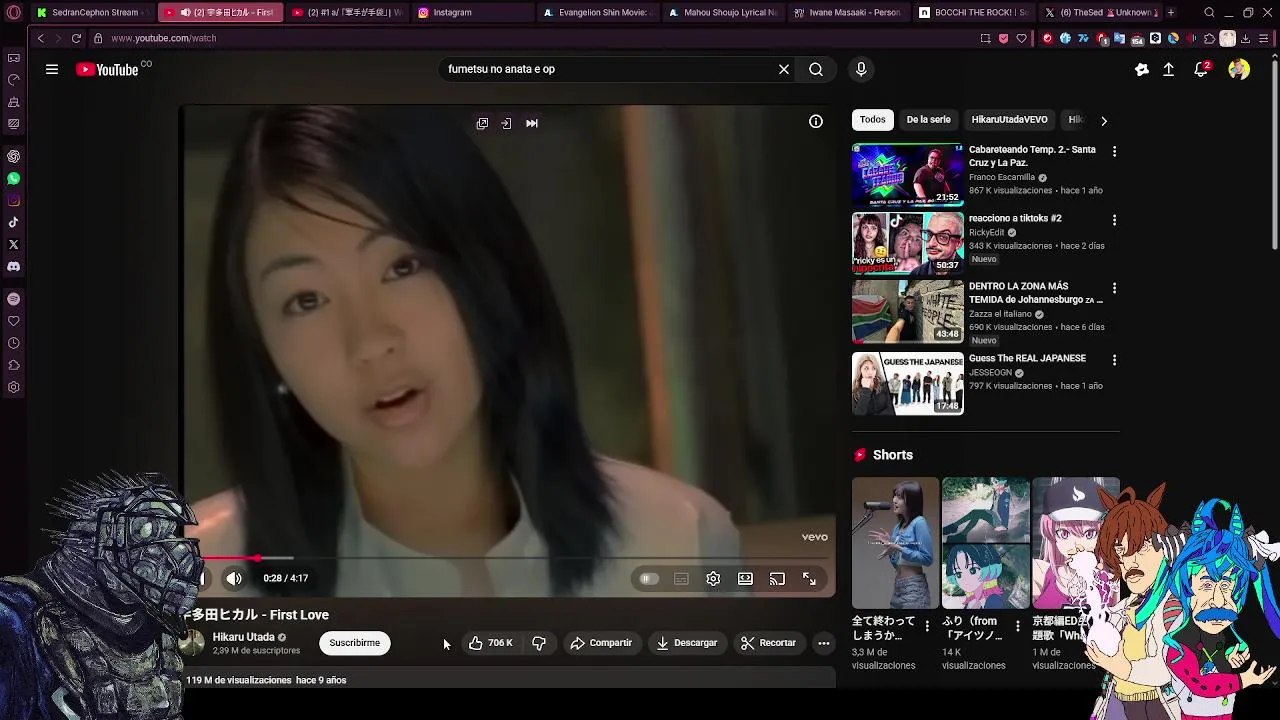The image size is (1280, 720).
Task: Select De la serie filter chip
Action: point(928,120)
